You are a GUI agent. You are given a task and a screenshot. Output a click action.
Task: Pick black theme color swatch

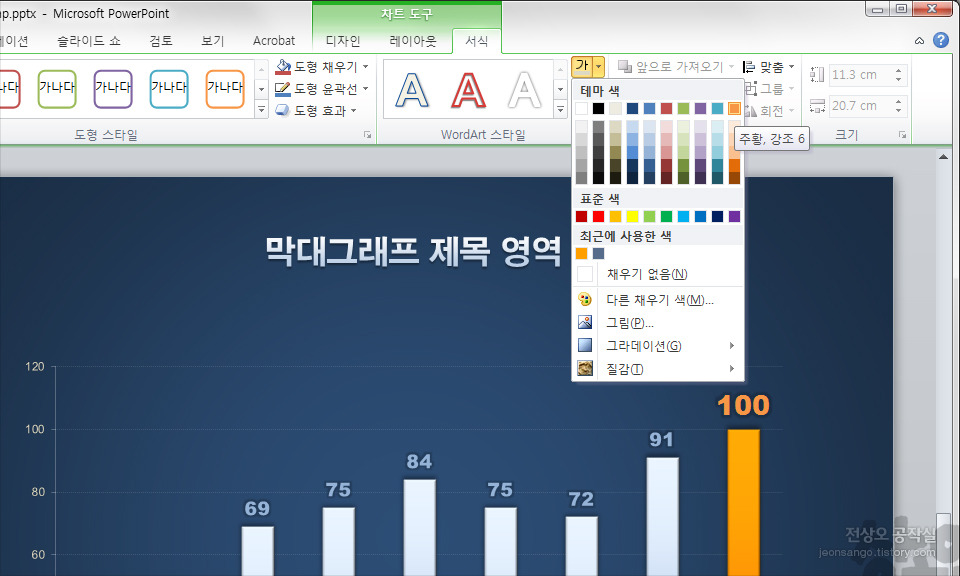pos(598,108)
